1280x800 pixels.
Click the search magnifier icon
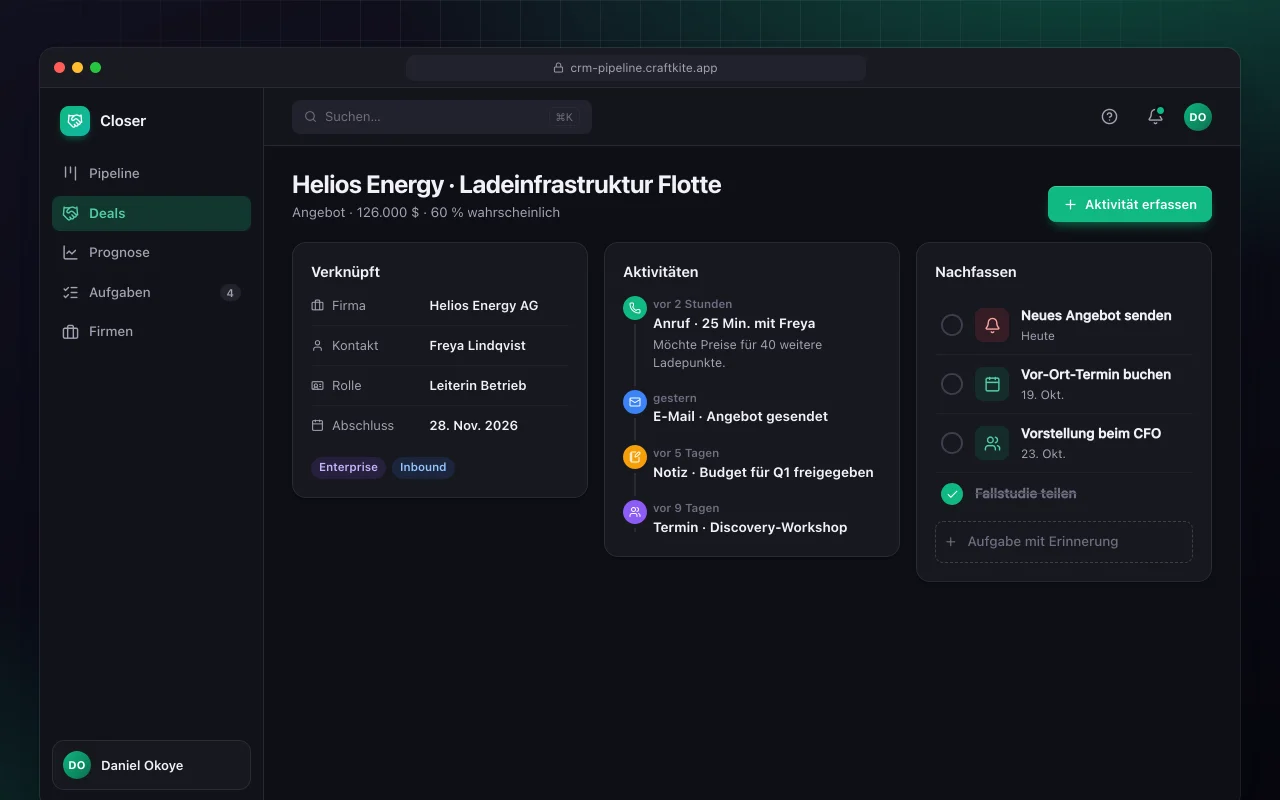pyautogui.click(x=311, y=117)
